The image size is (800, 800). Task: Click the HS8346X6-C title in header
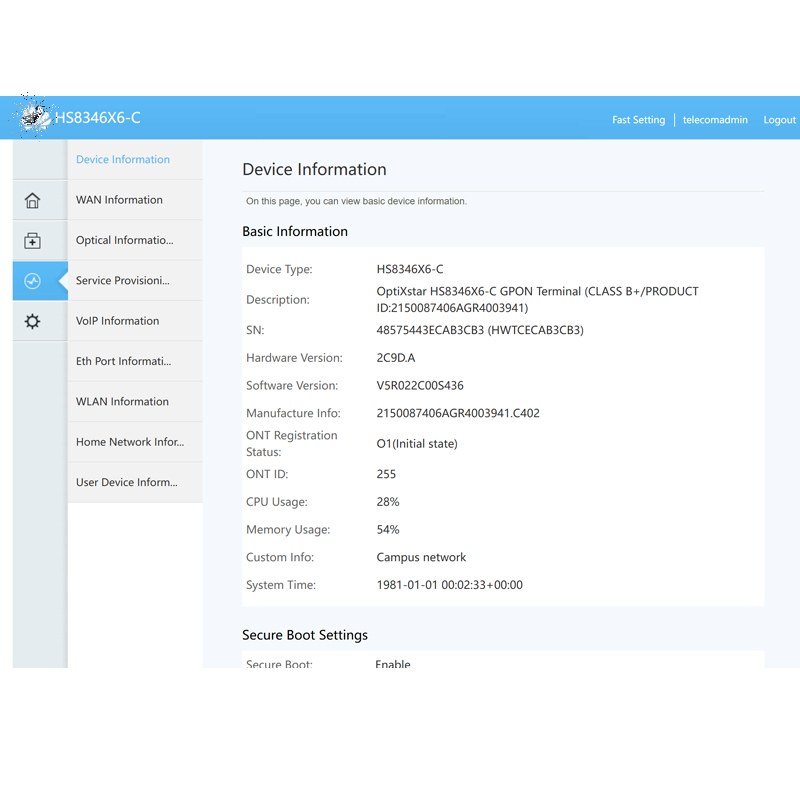(x=97, y=118)
